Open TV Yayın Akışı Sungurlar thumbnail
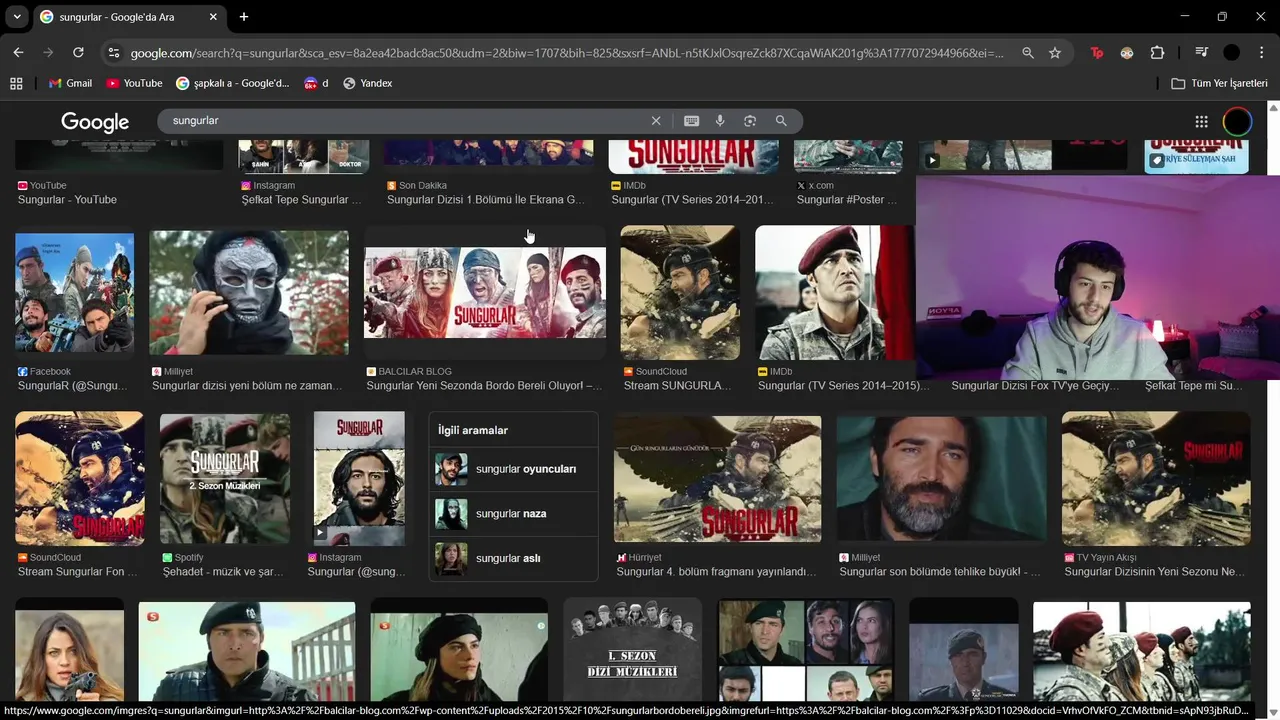 1156,478
